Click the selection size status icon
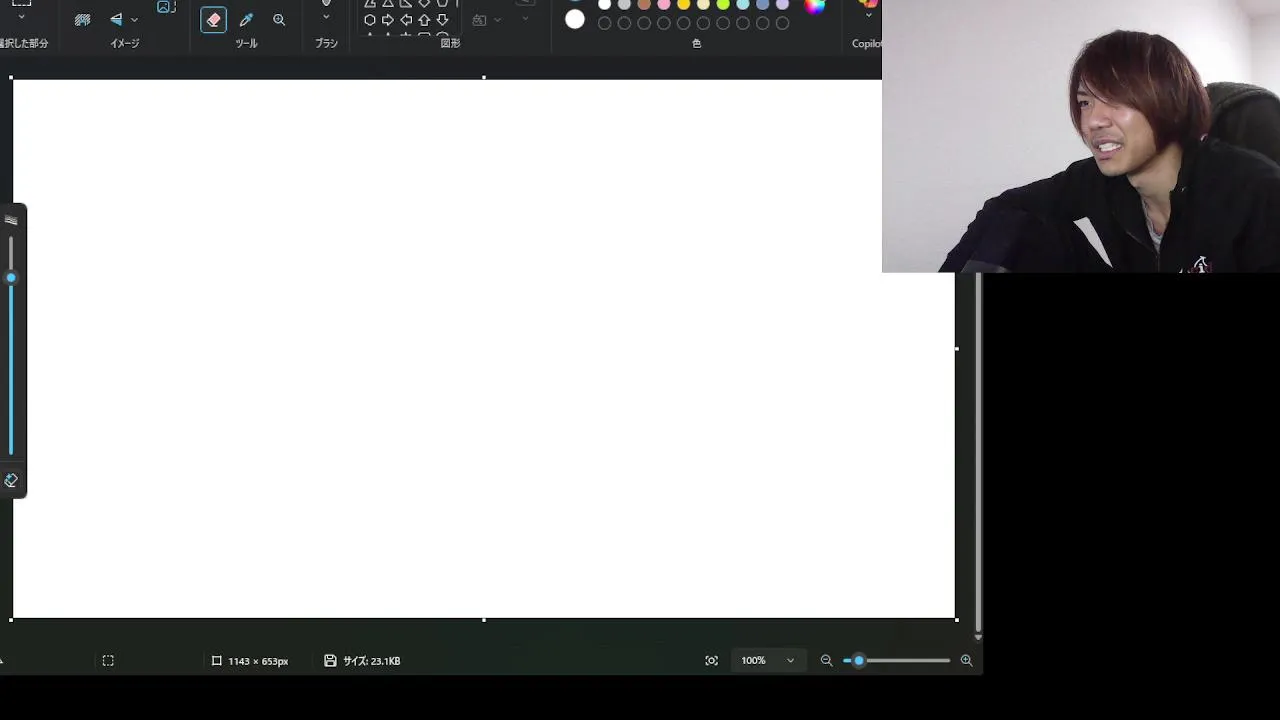Image resolution: width=1280 pixels, height=720 pixels. [x=108, y=661]
